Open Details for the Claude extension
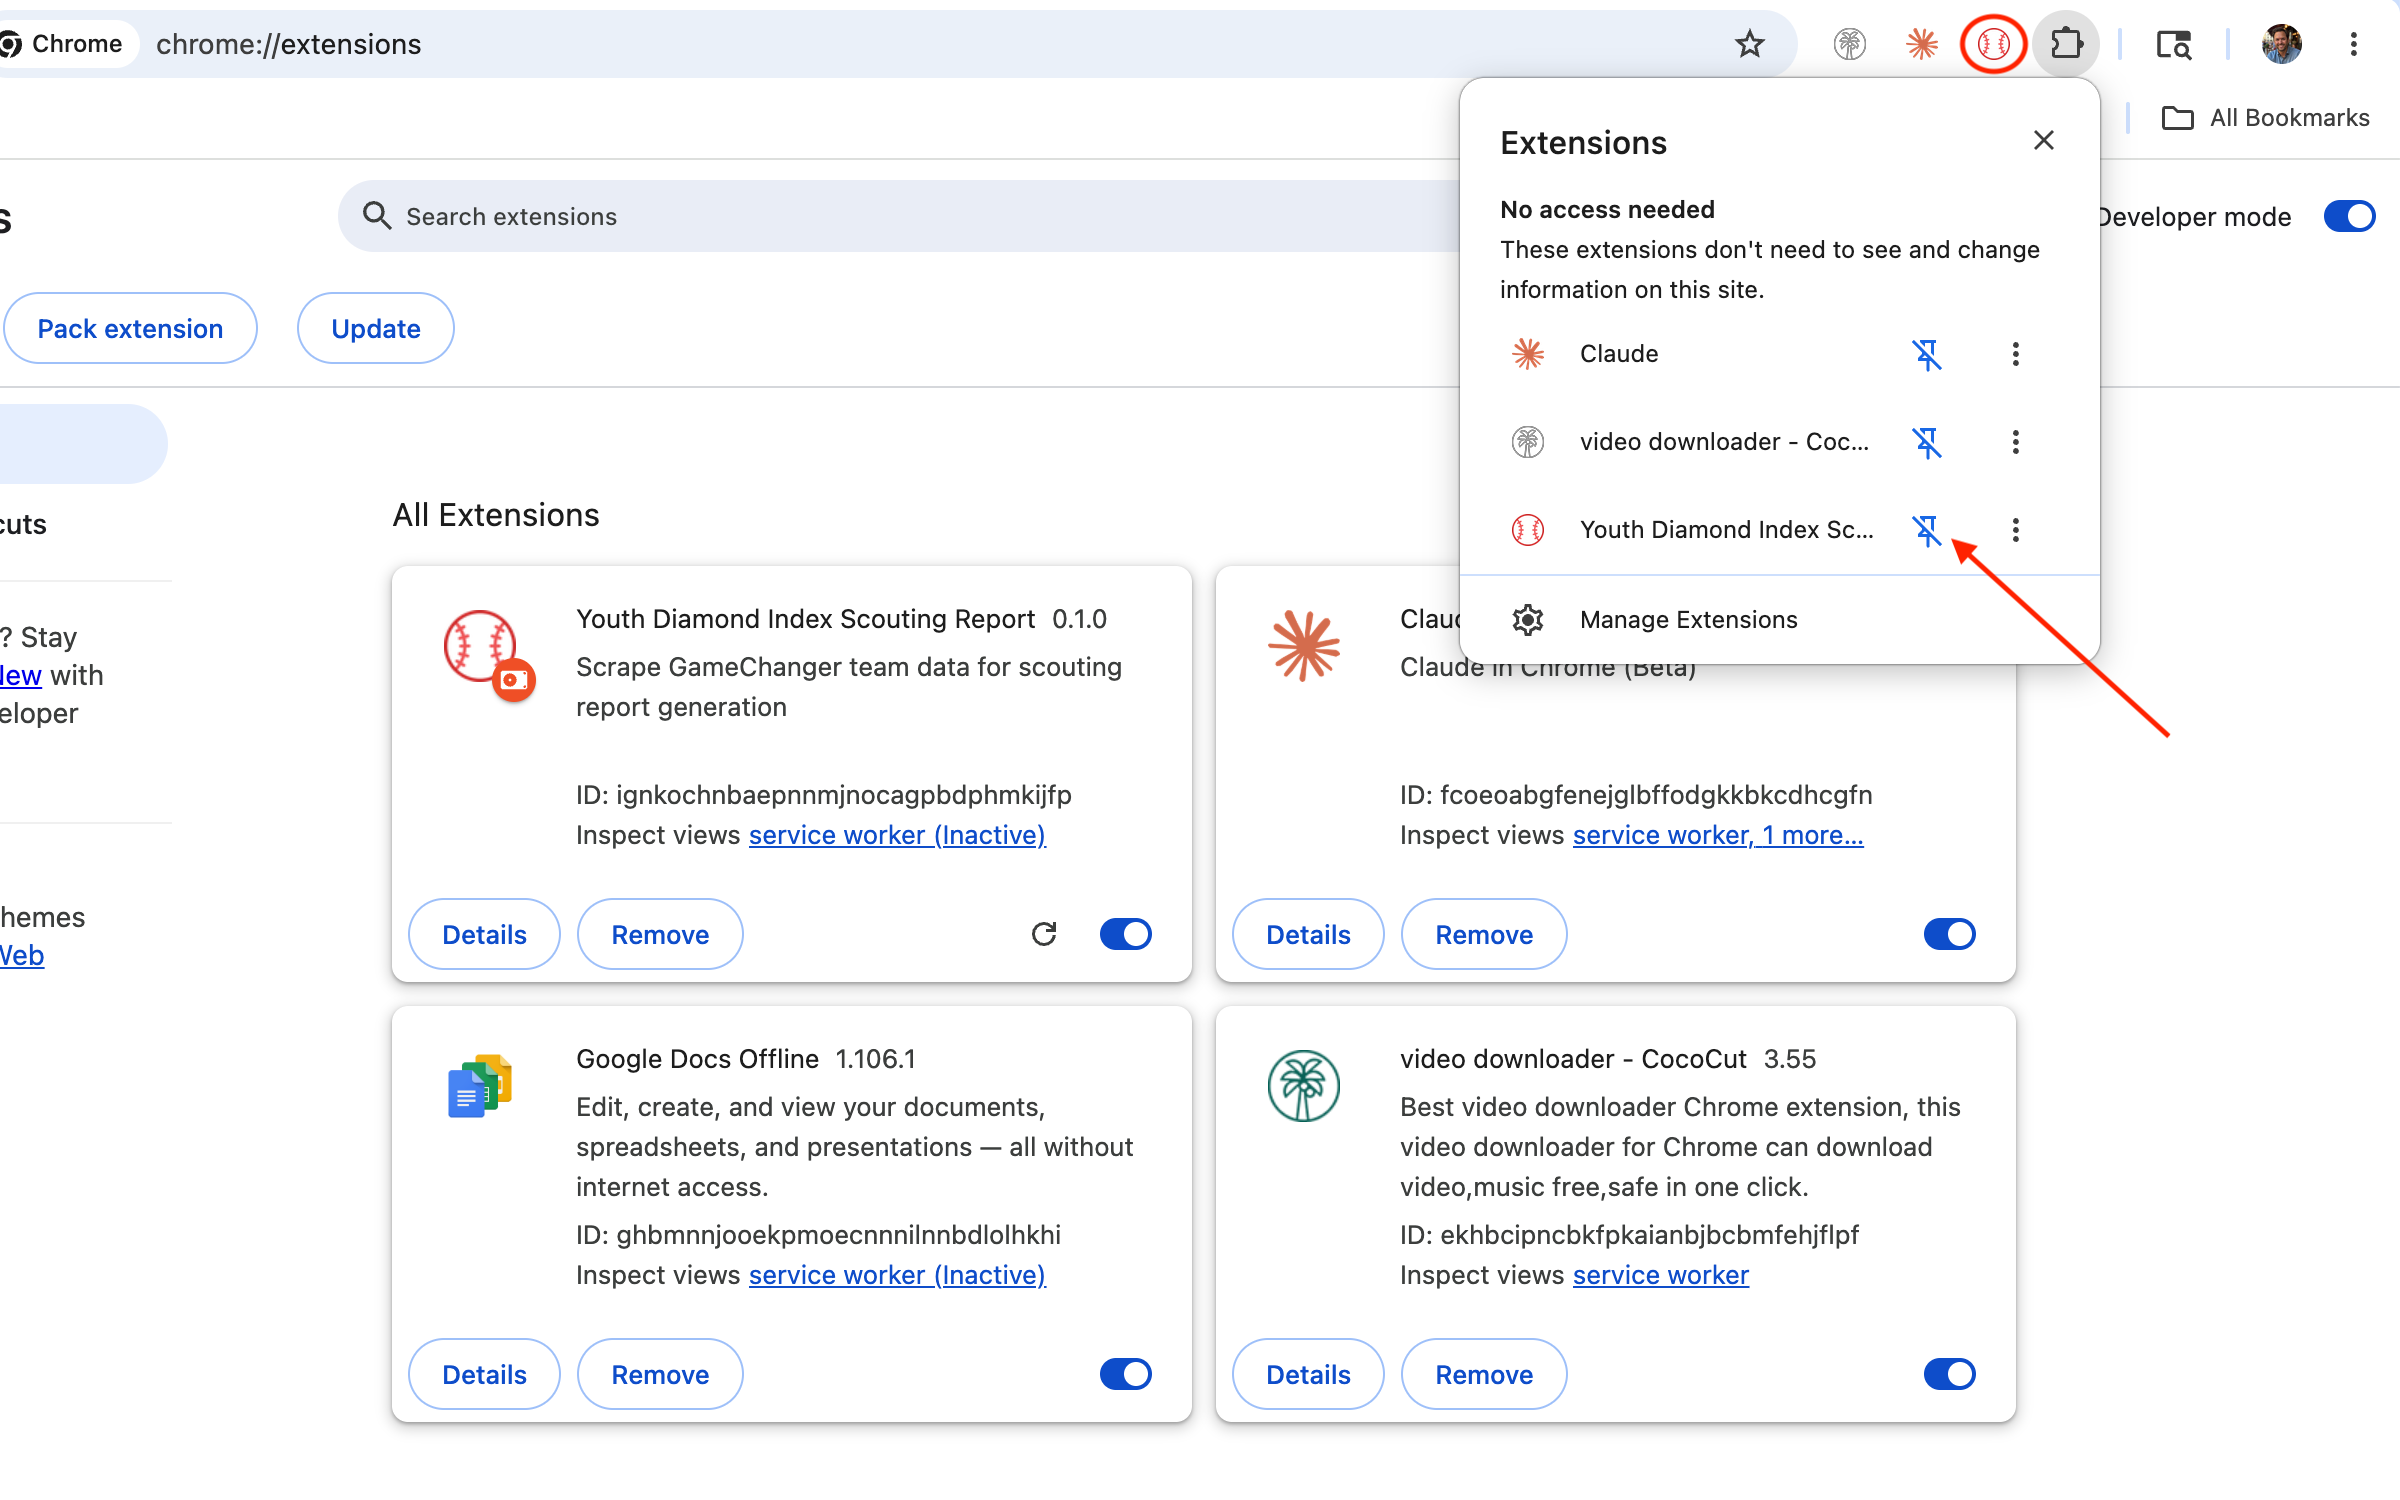 [1308, 934]
